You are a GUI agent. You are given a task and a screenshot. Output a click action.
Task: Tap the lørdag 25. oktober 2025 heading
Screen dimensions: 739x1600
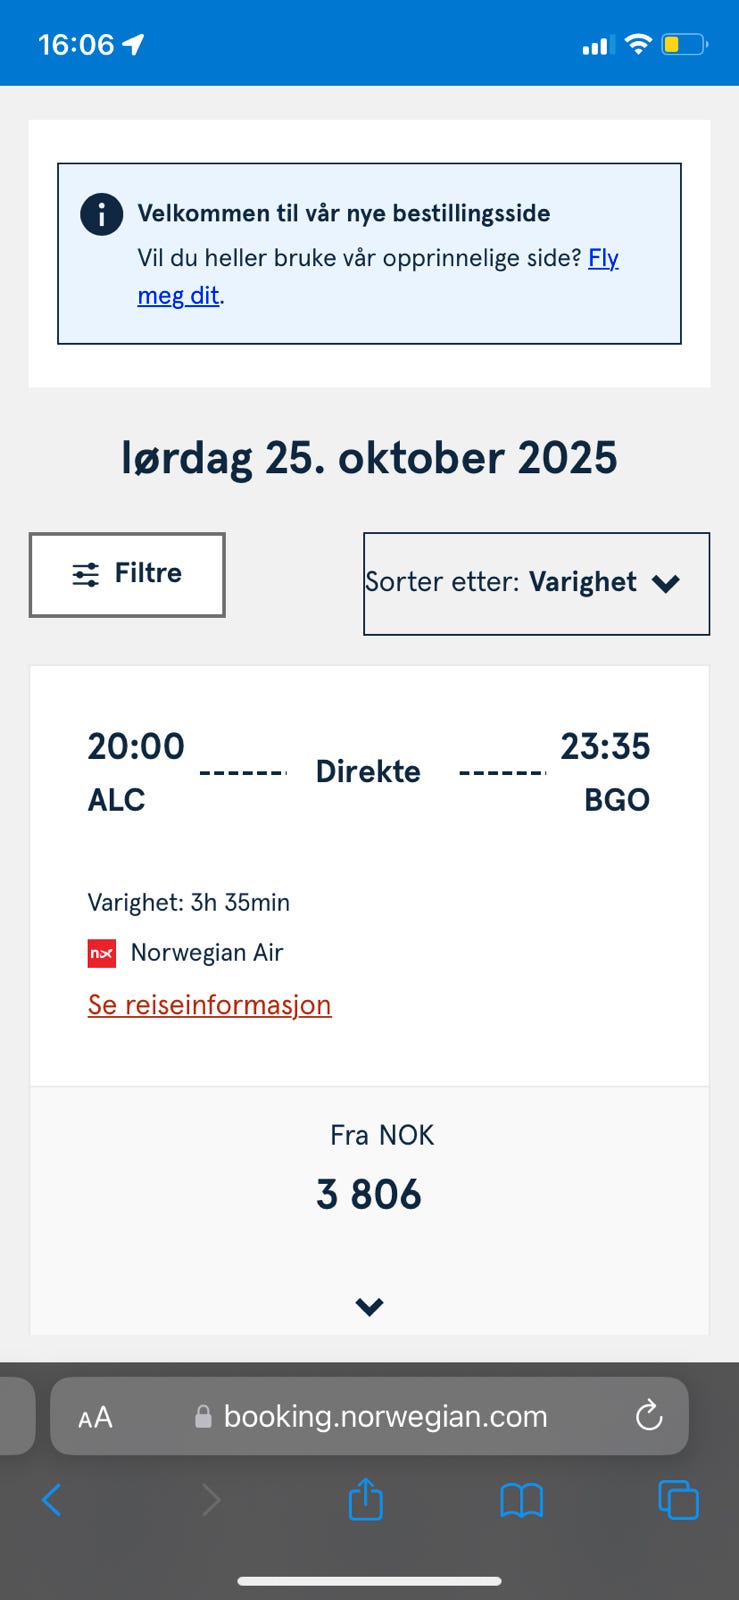(369, 458)
